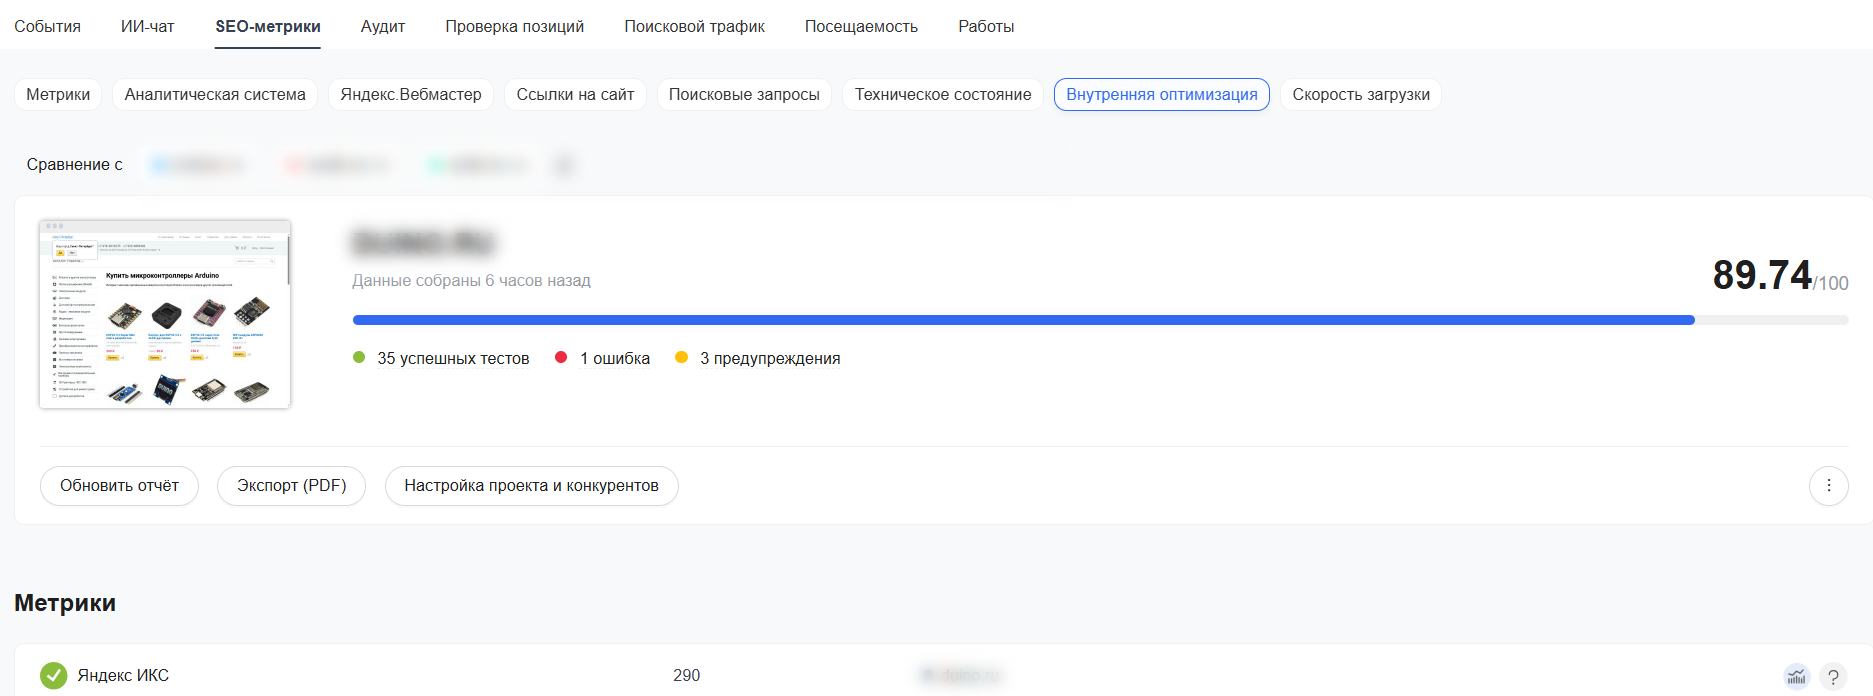Click the 3 предупреждения label
Image resolution: width=1873 pixels, height=696 pixels.
click(770, 358)
